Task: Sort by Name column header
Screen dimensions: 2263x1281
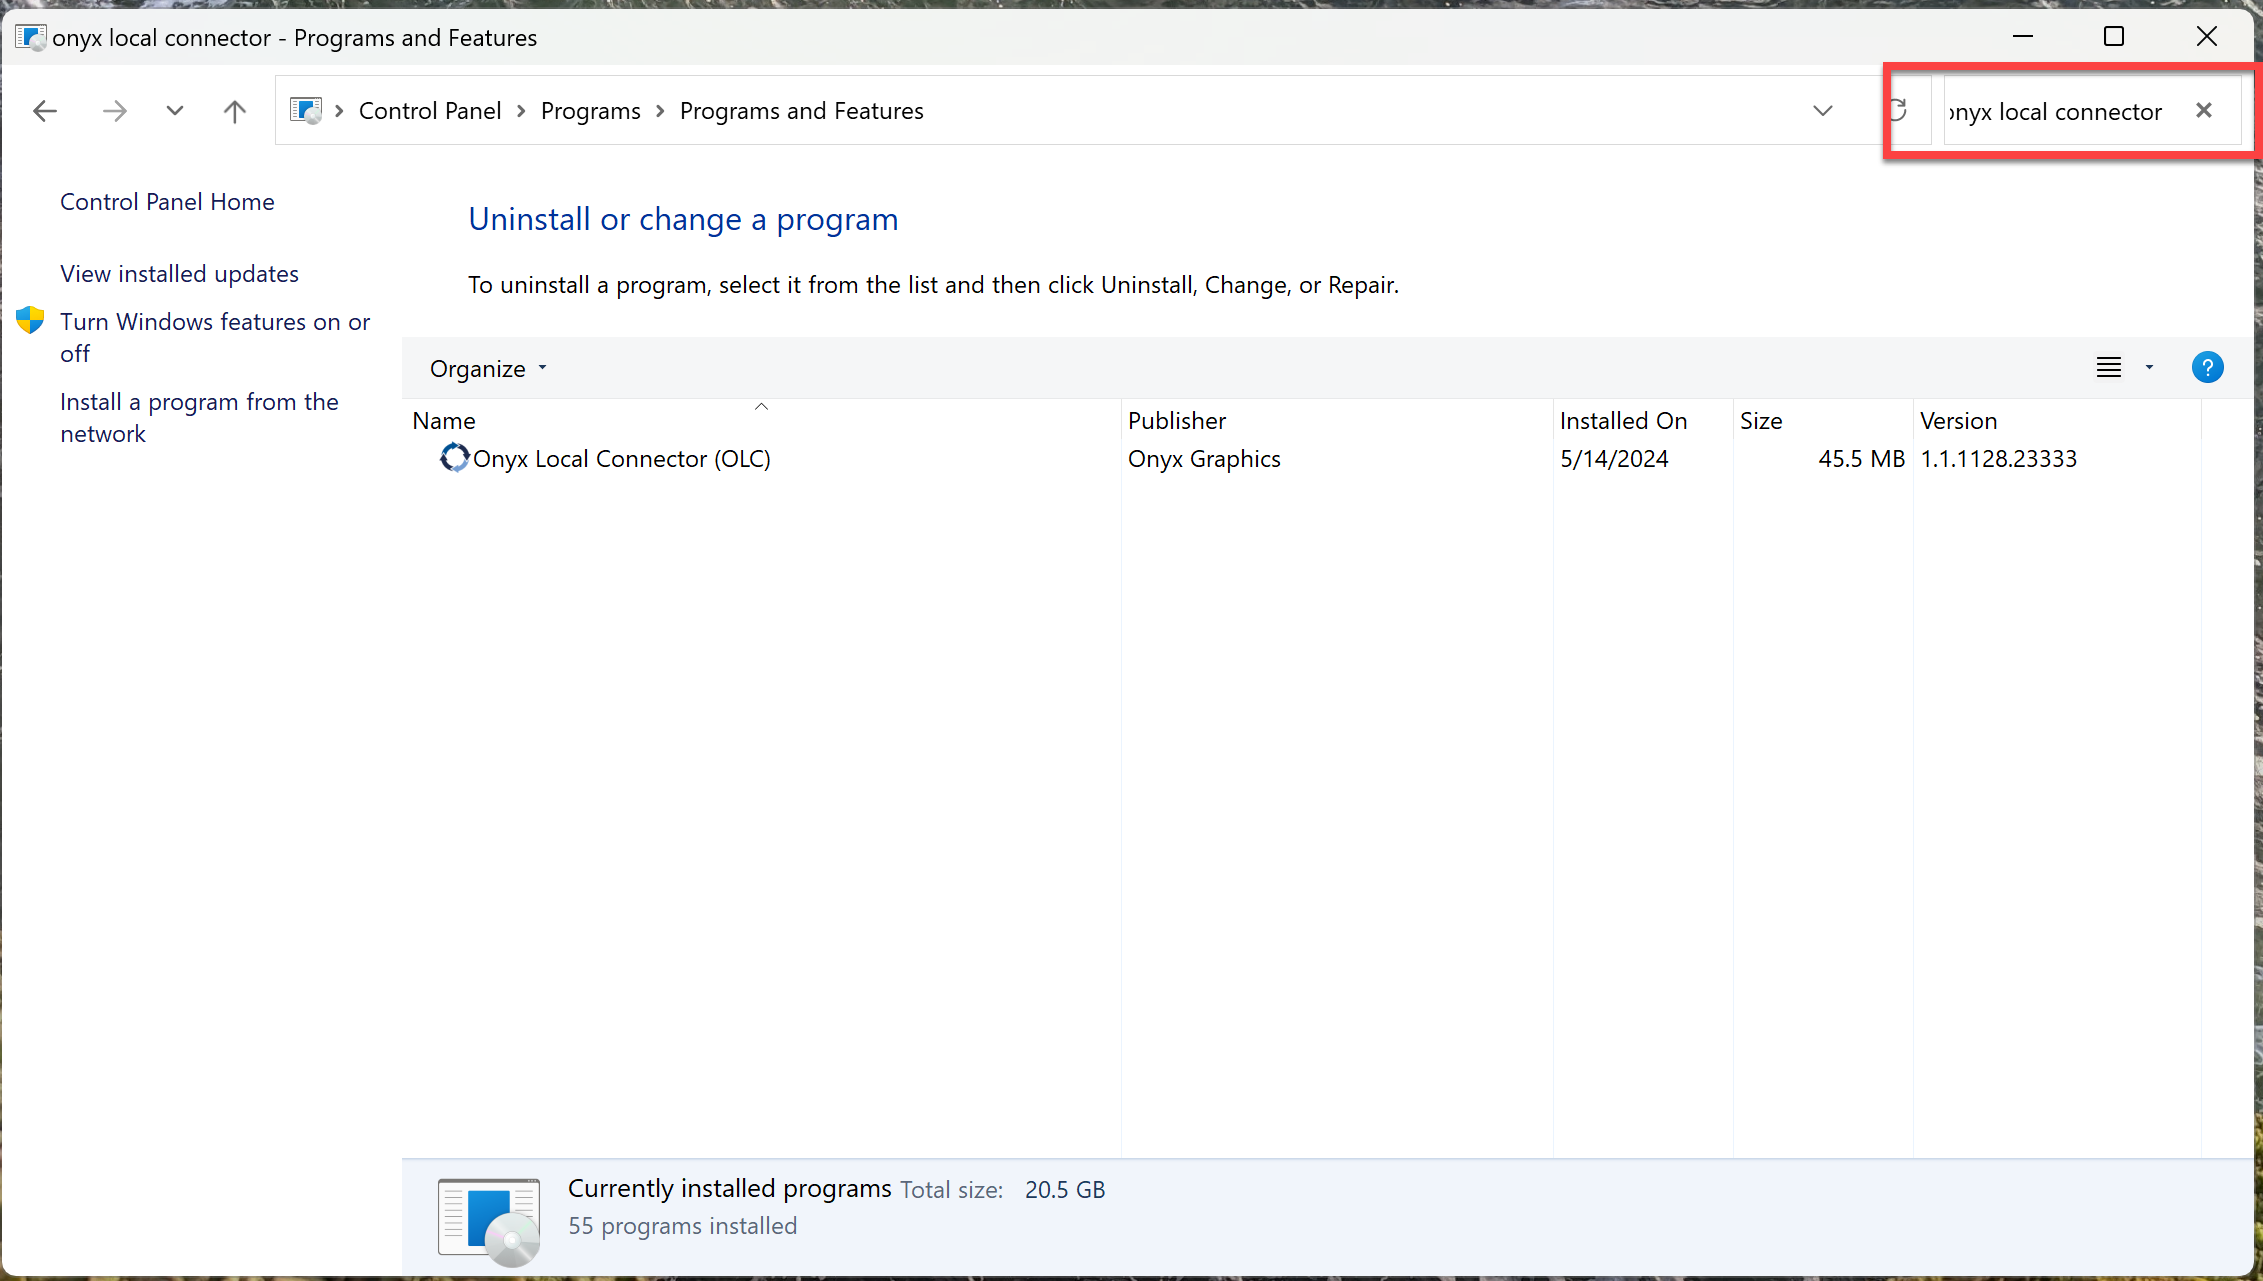Action: [761, 421]
